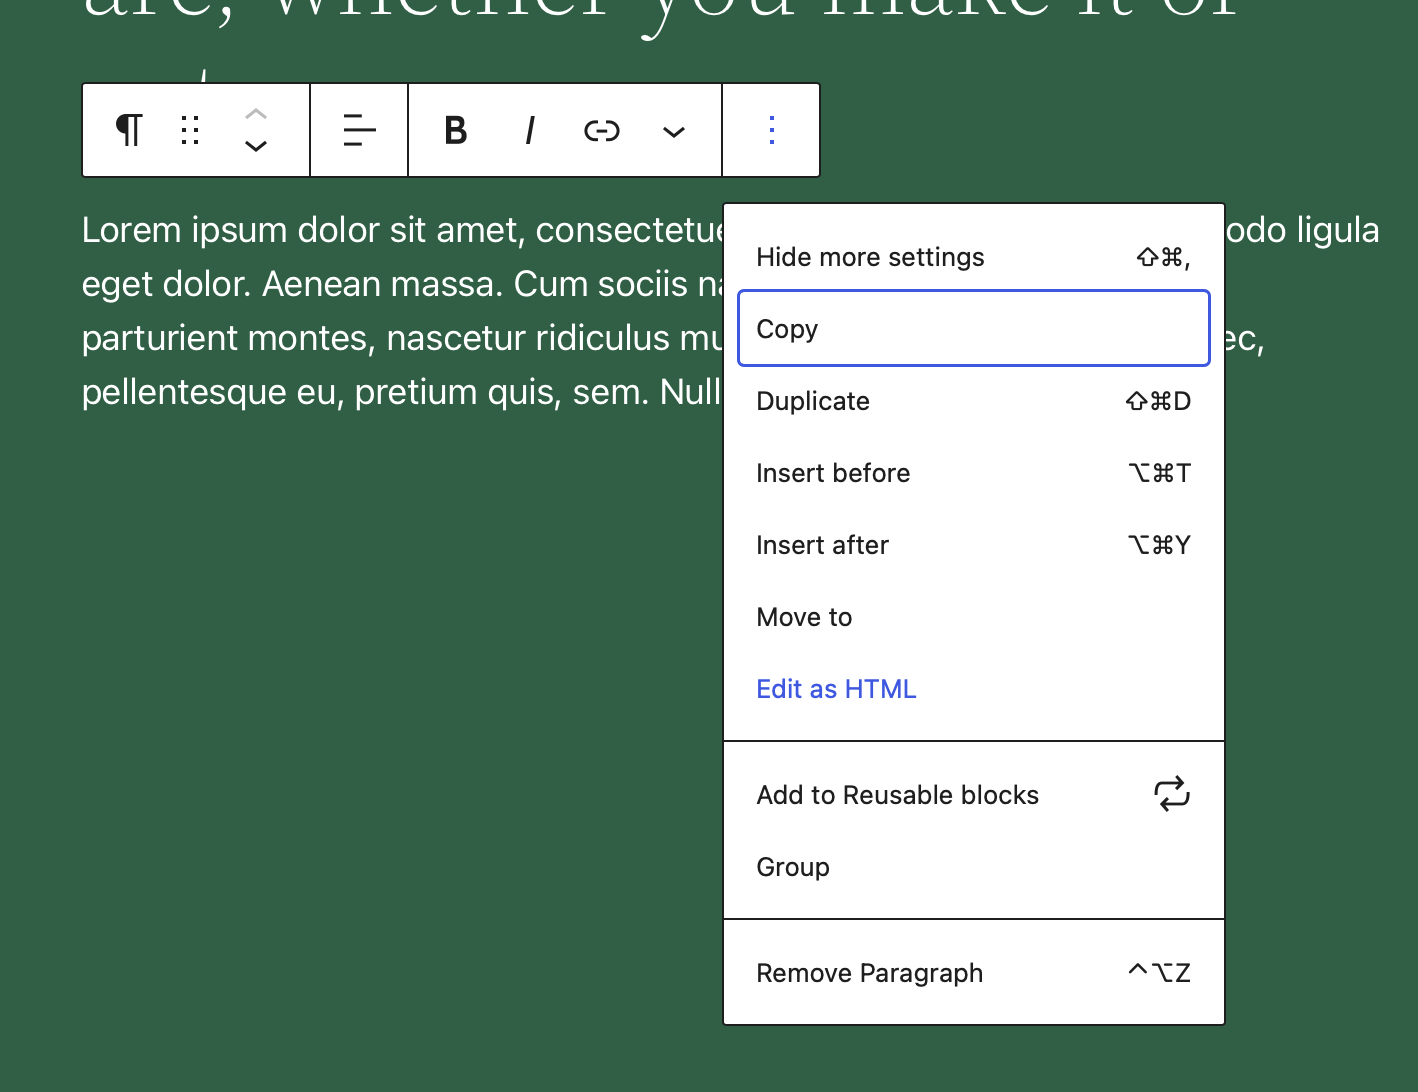1418x1092 pixels.
Task: Open the Link insertion tool
Action: 601,130
